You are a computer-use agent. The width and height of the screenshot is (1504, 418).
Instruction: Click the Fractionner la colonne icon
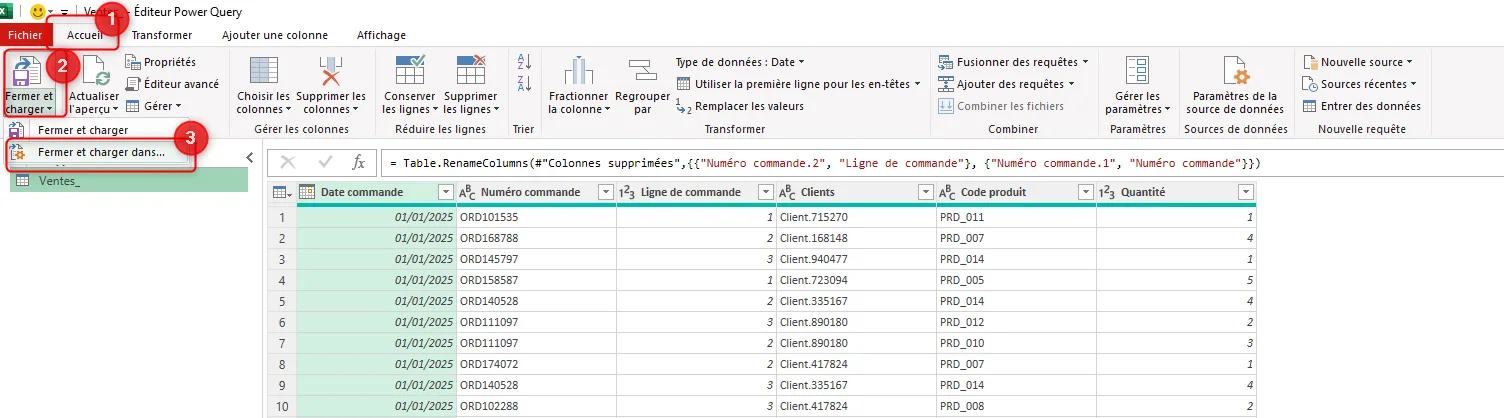(x=578, y=72)
